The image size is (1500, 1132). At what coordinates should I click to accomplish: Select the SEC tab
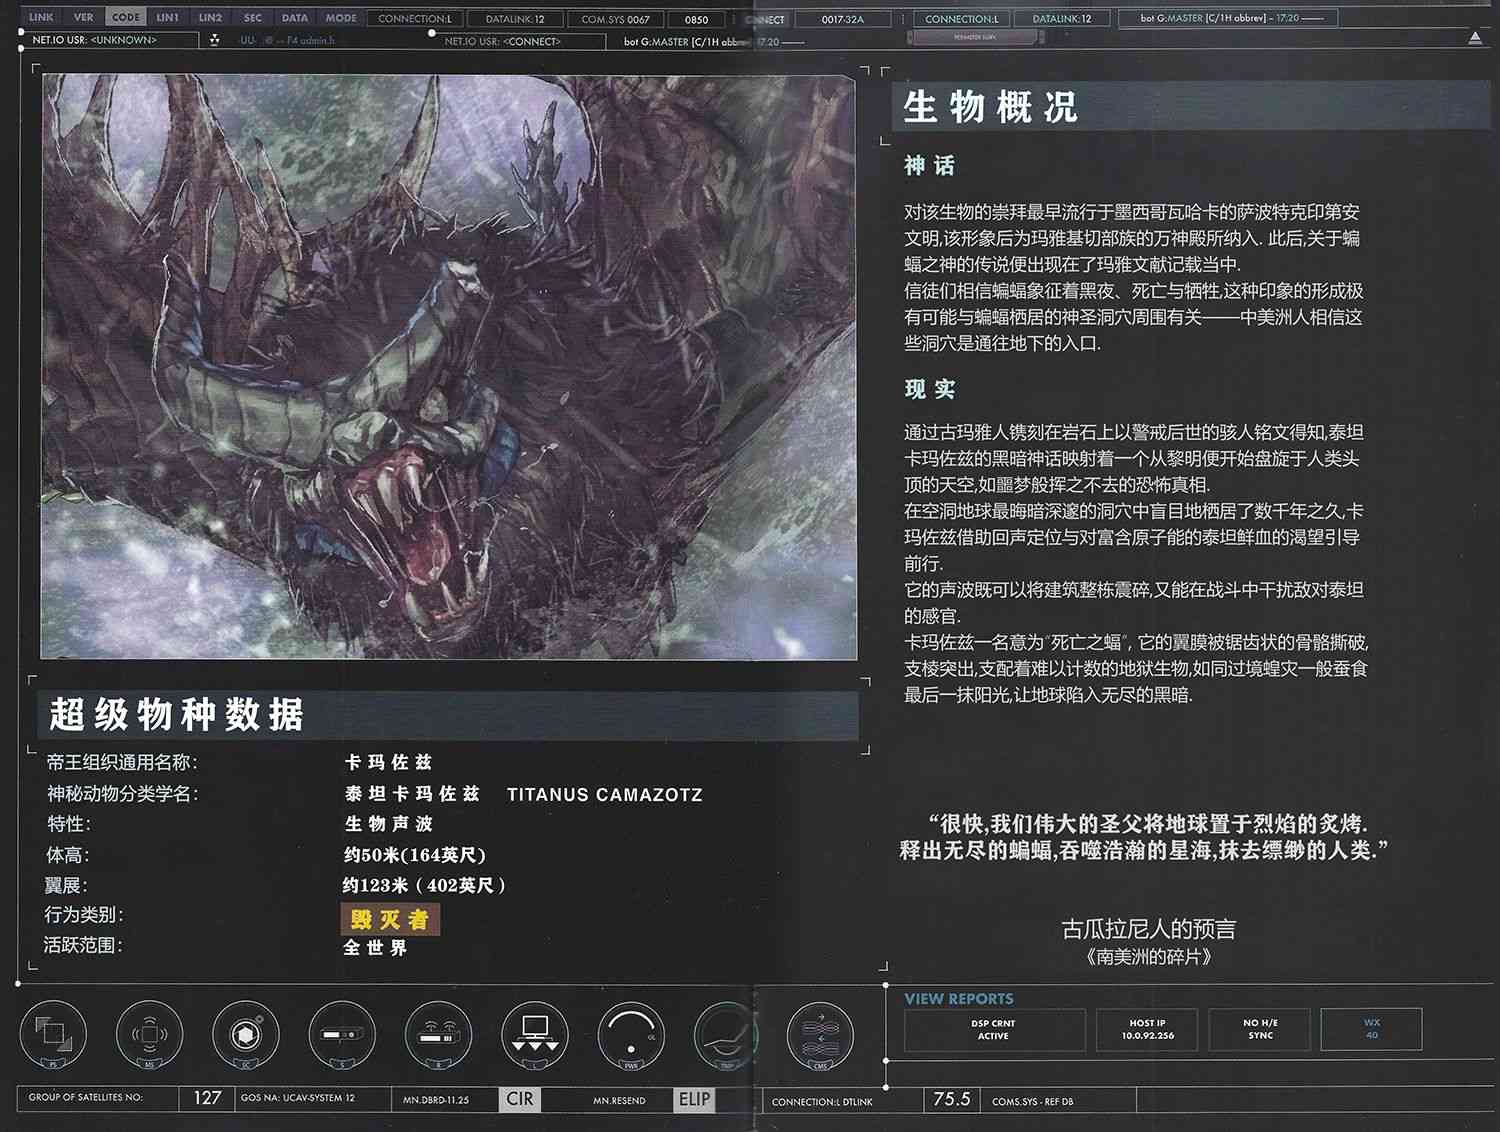pyautogui.click(x=253, y=17)
